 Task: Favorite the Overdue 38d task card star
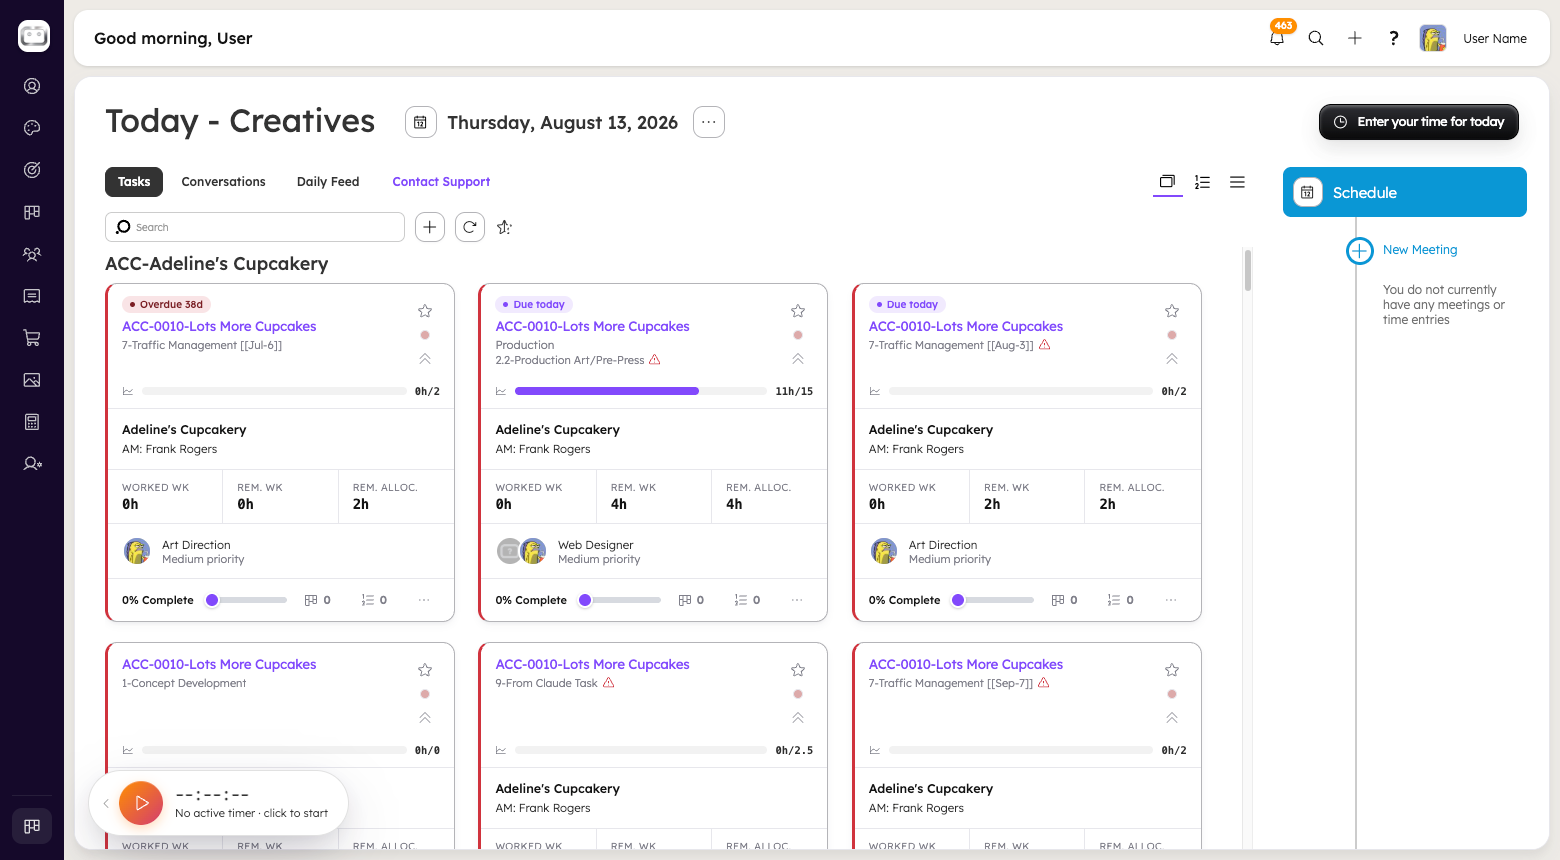pyautogui.click(x=425, y=311)
